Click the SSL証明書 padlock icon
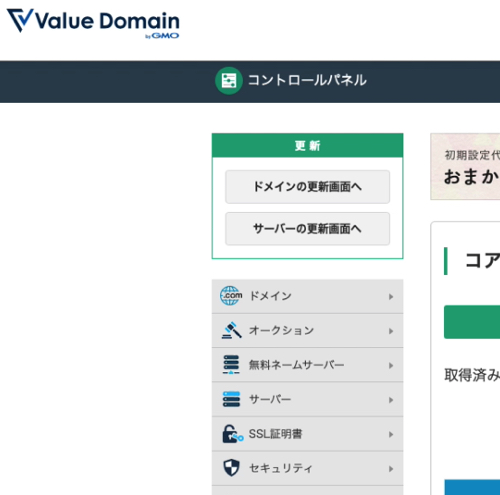The height and width of the screenshot is (495, 500). (x=232, y=434)
